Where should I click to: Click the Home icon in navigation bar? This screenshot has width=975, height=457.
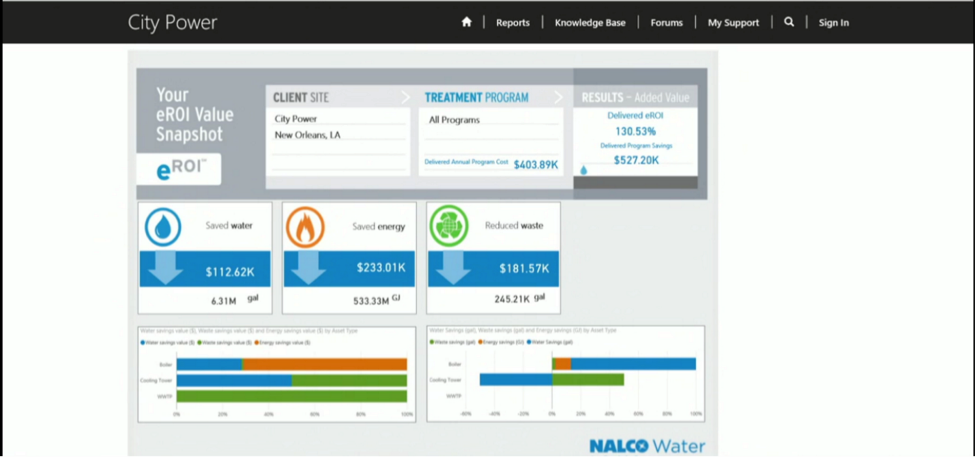pos(466,22)
